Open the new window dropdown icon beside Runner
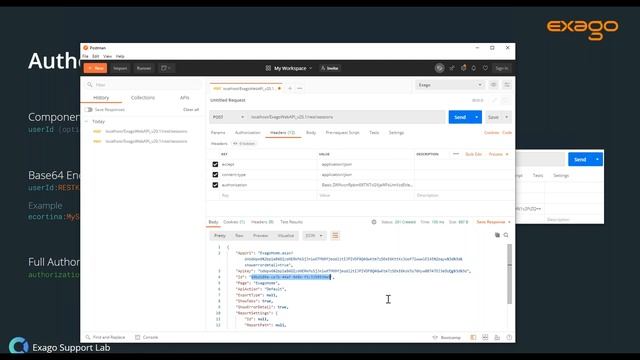Screen dimensions: 640x360 tap(165, 68)
